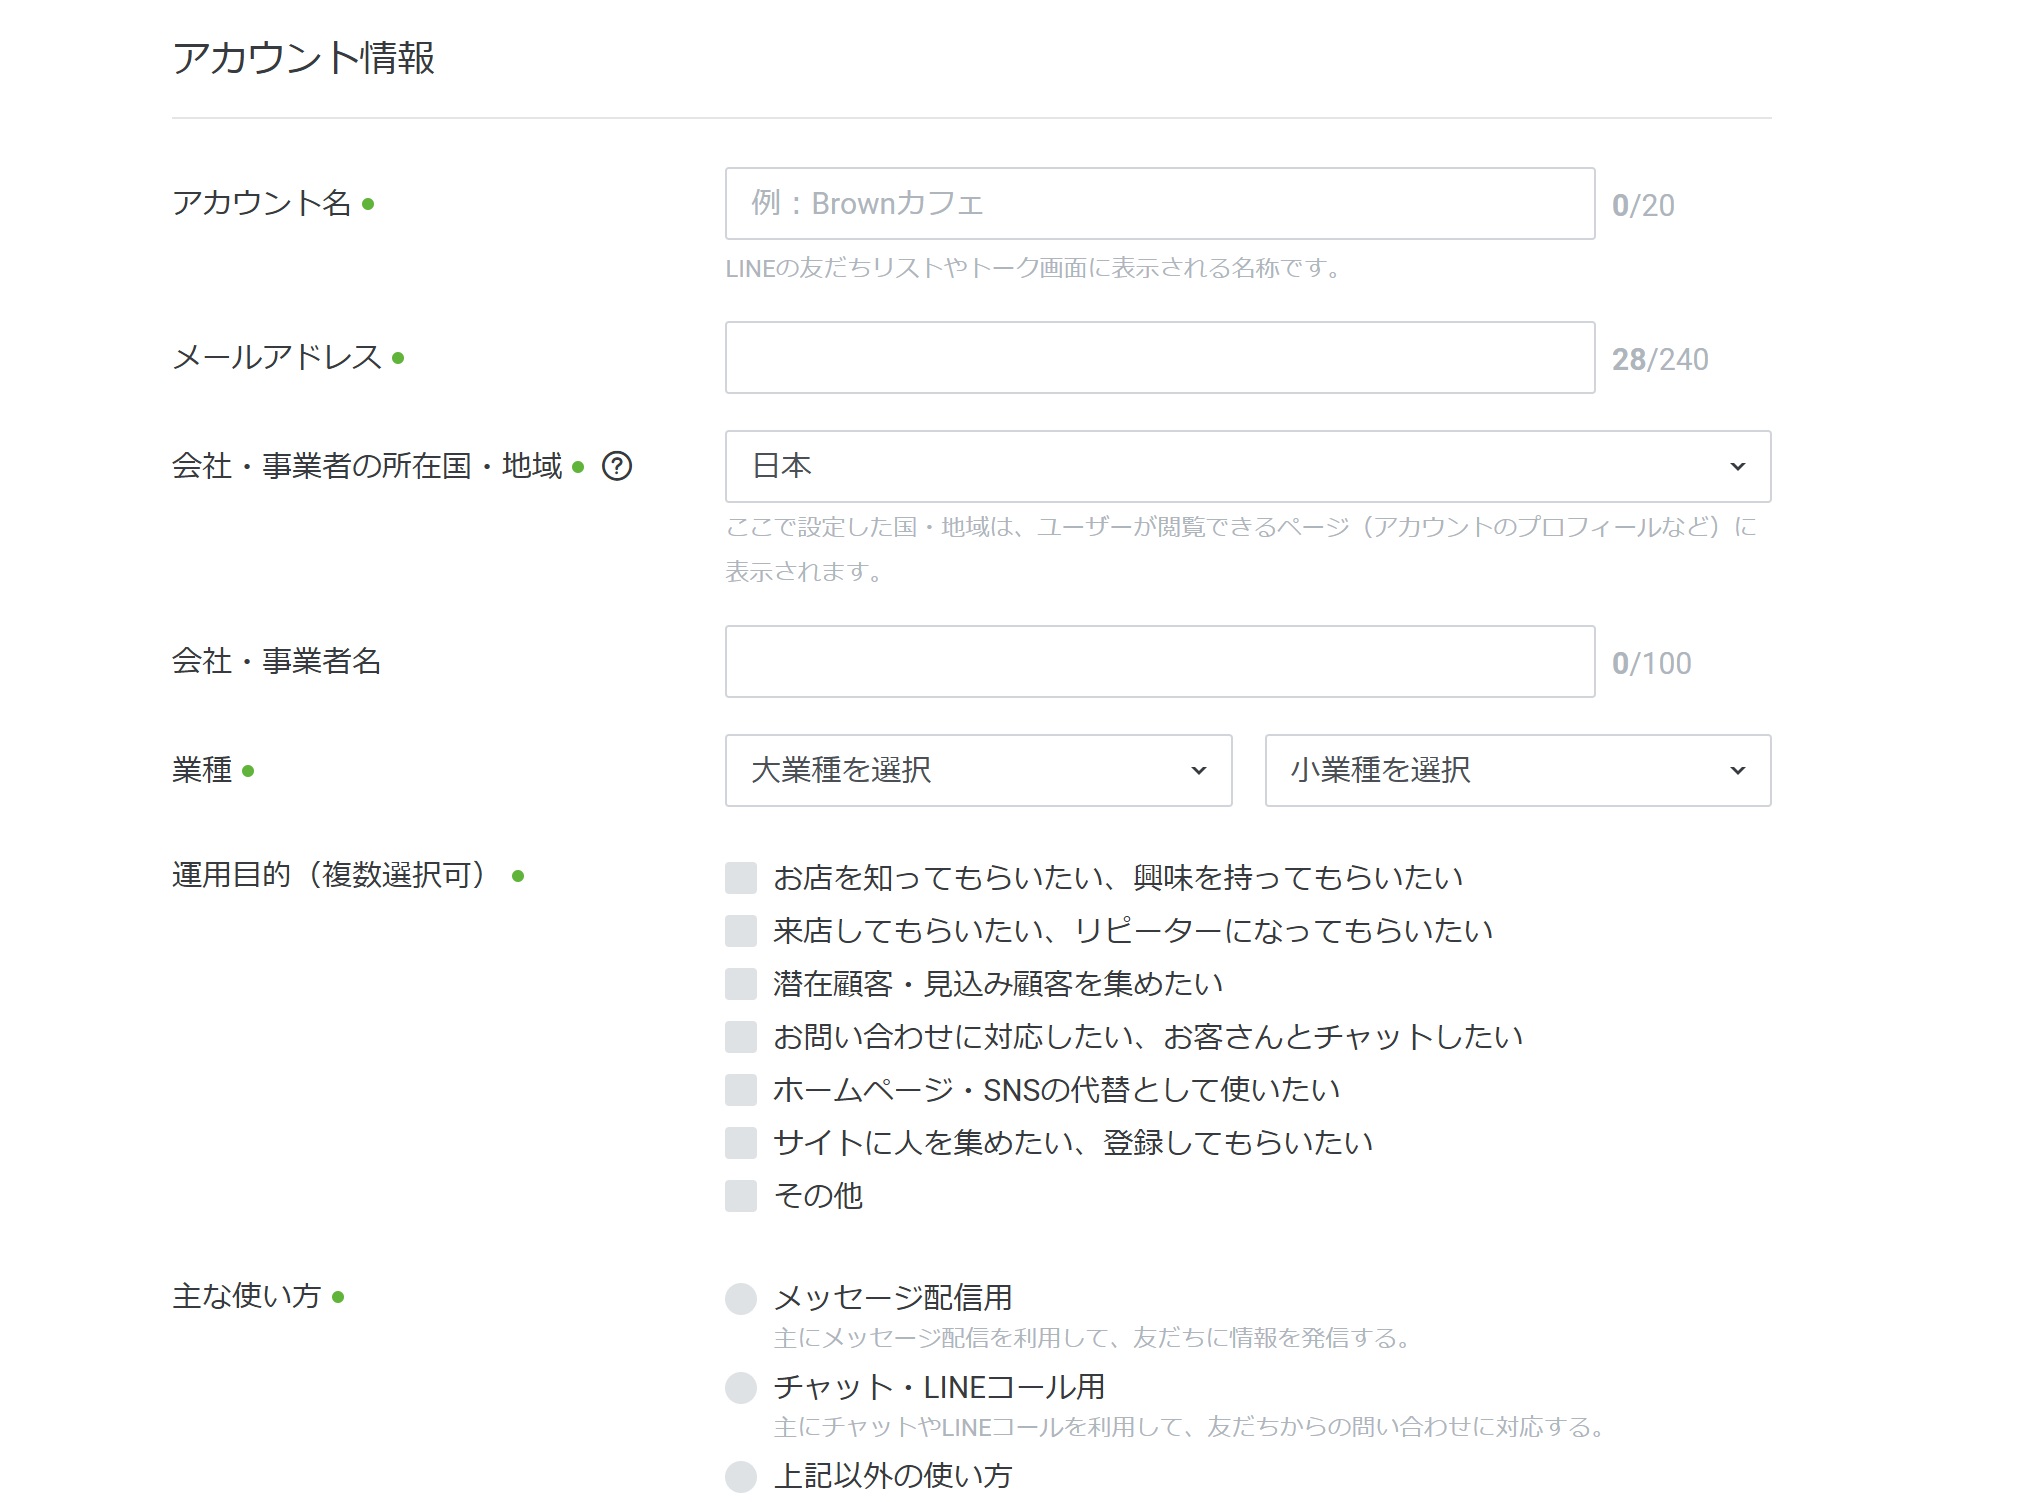
Task: Tick 潜在顧客・見込み顧客を集めたい checkbox
Action: 741,984
